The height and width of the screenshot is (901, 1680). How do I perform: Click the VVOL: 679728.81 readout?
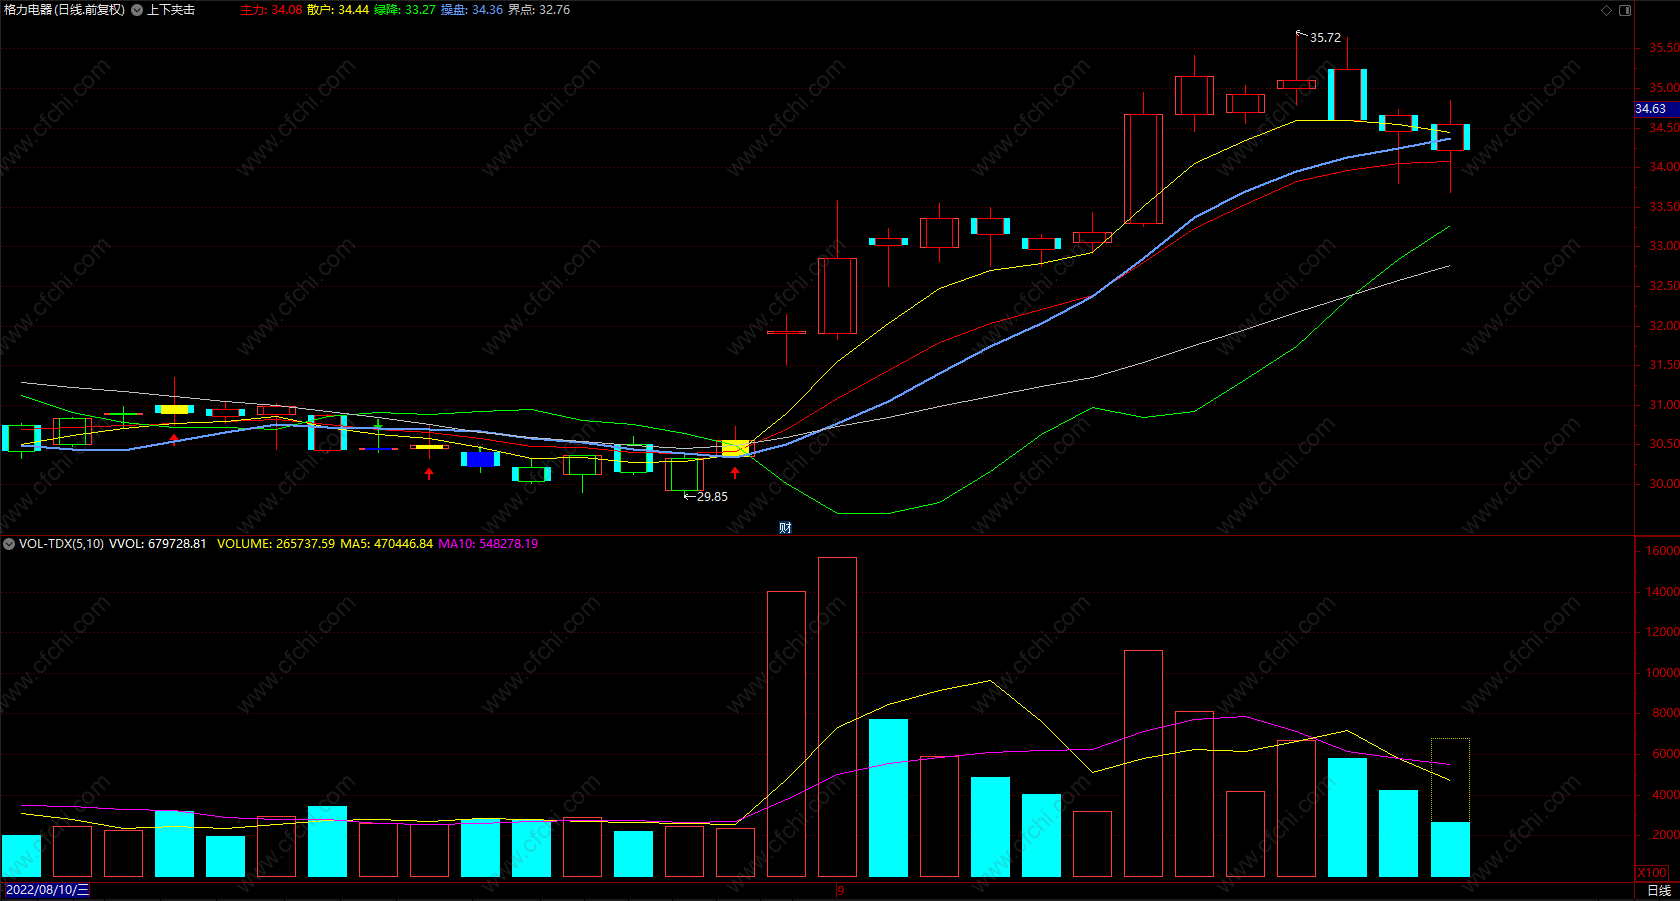coord(158,544)
